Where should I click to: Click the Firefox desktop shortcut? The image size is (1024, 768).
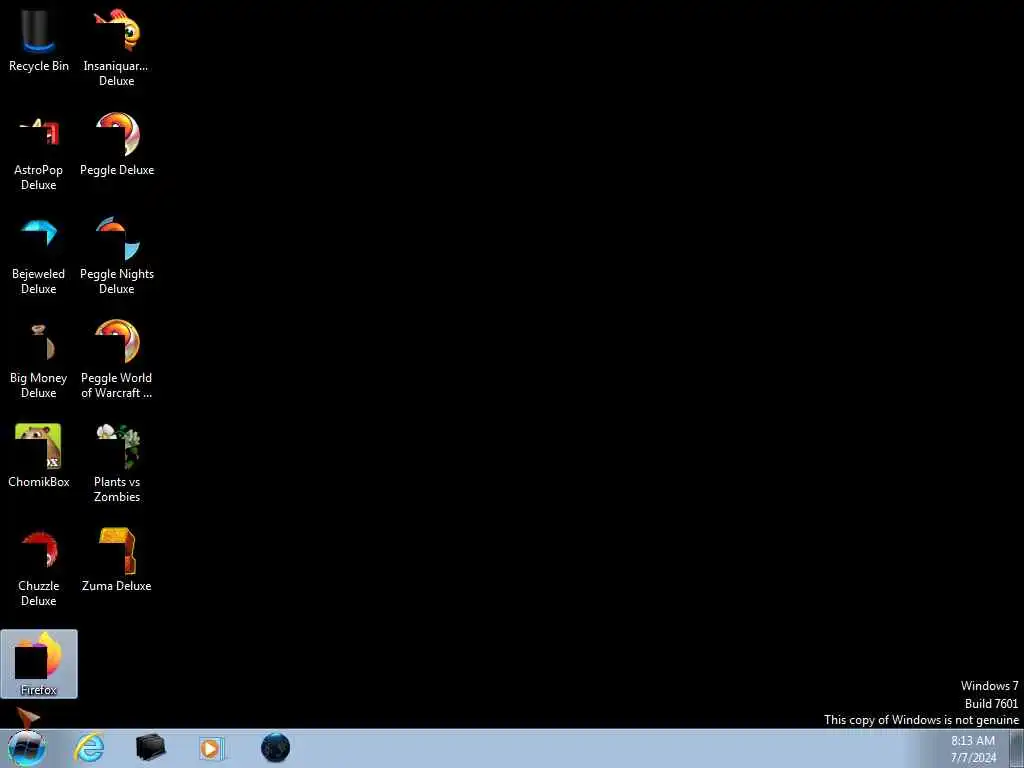pos(39,664)
